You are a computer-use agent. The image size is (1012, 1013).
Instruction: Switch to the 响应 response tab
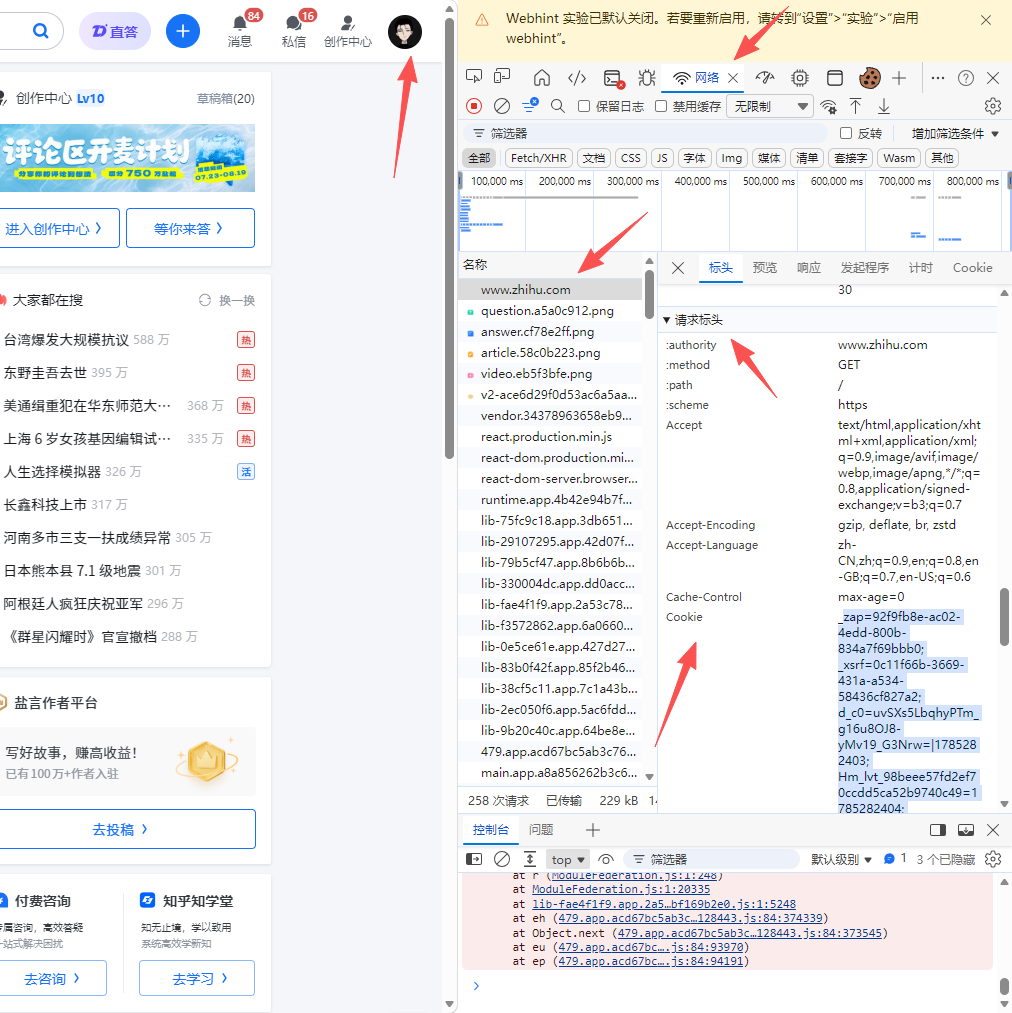coord(808,267)
